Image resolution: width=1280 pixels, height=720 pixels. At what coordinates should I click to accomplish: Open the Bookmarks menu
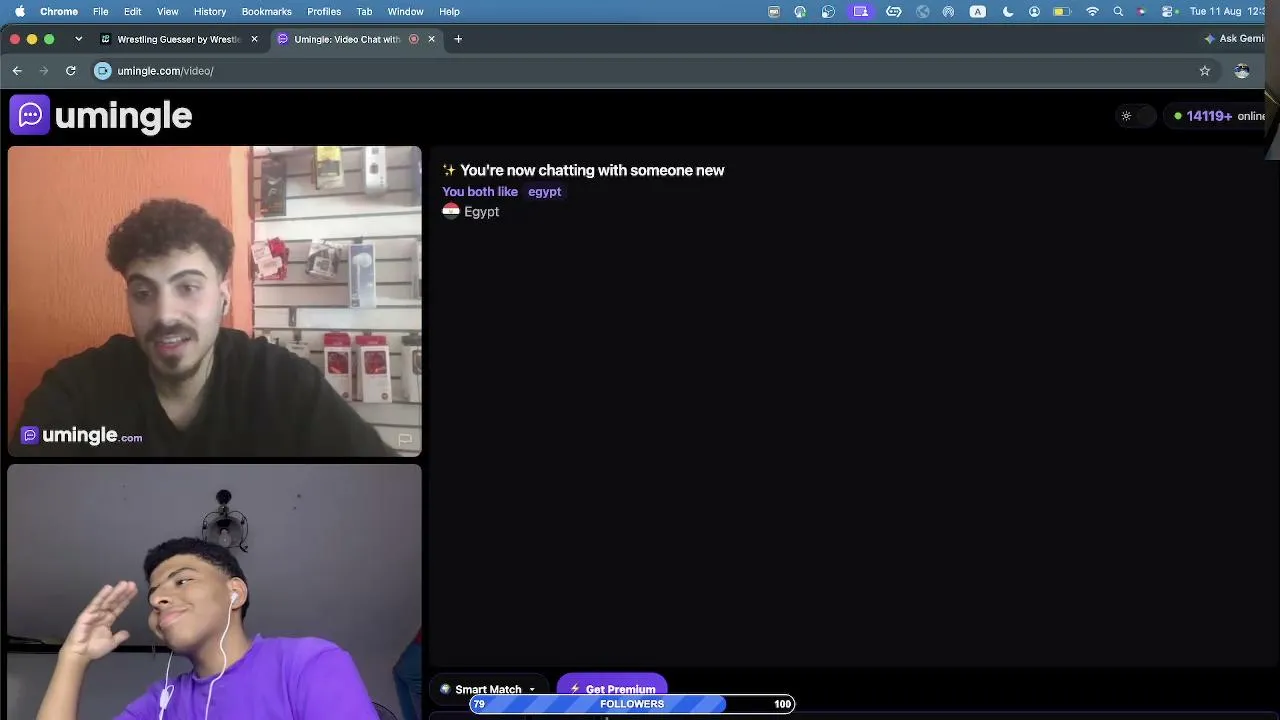(267, 11)
